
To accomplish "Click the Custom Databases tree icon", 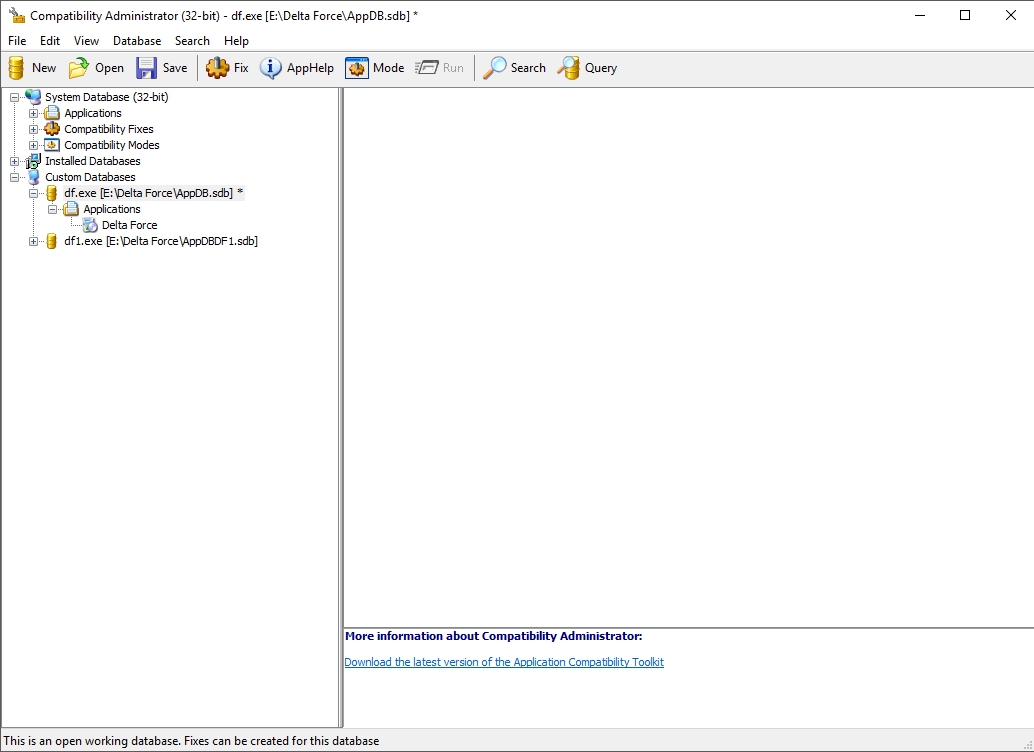I will 33,177.
